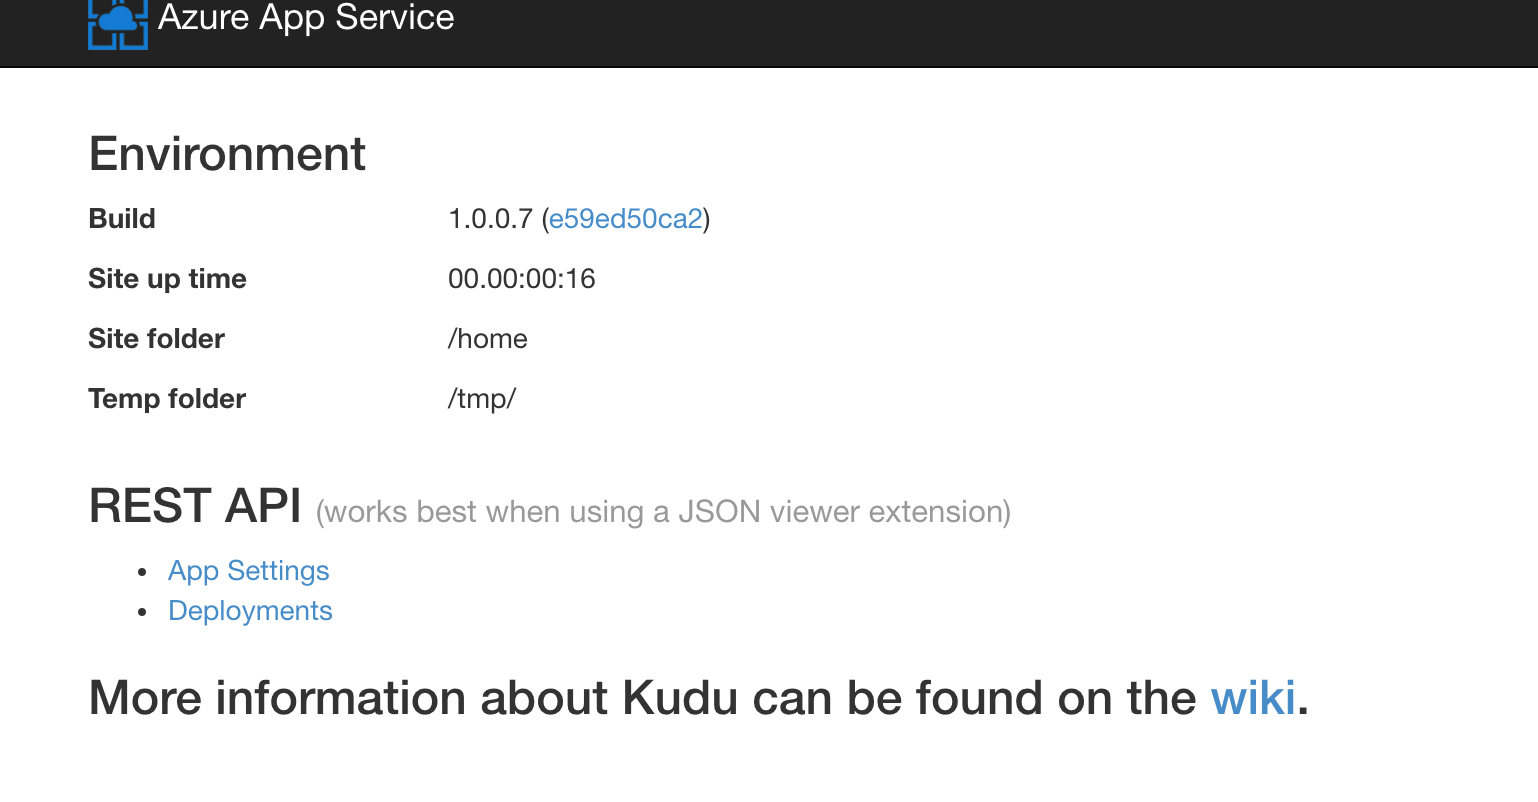Click the Site up time label
1538x802 pixels.
167,279
